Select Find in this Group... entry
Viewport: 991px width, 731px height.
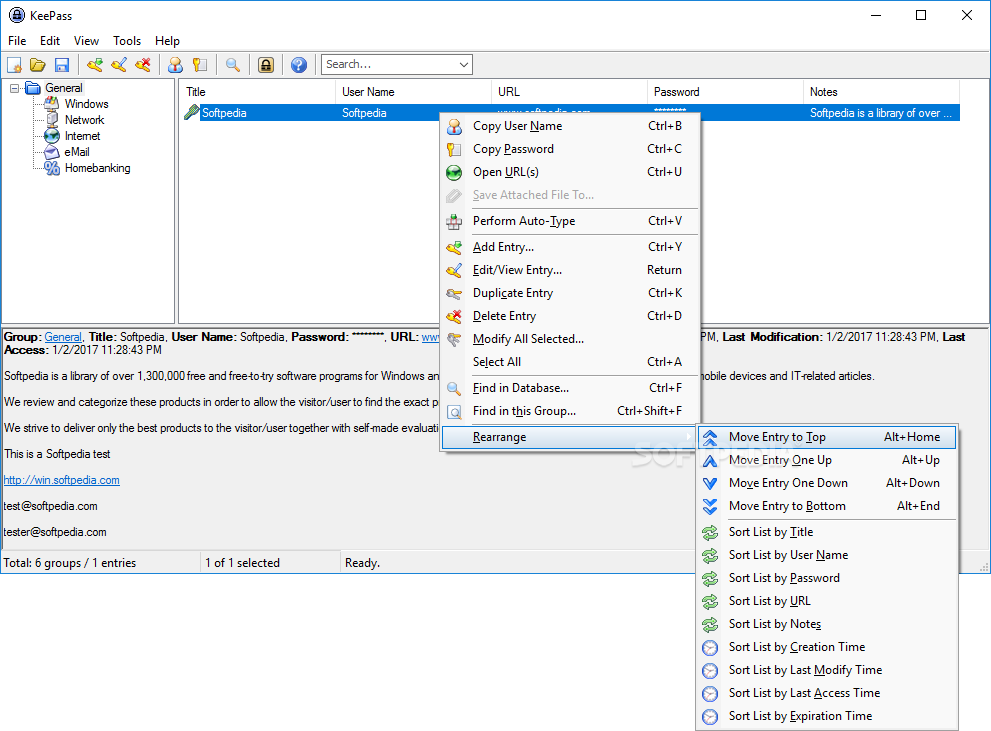(569, 411)
